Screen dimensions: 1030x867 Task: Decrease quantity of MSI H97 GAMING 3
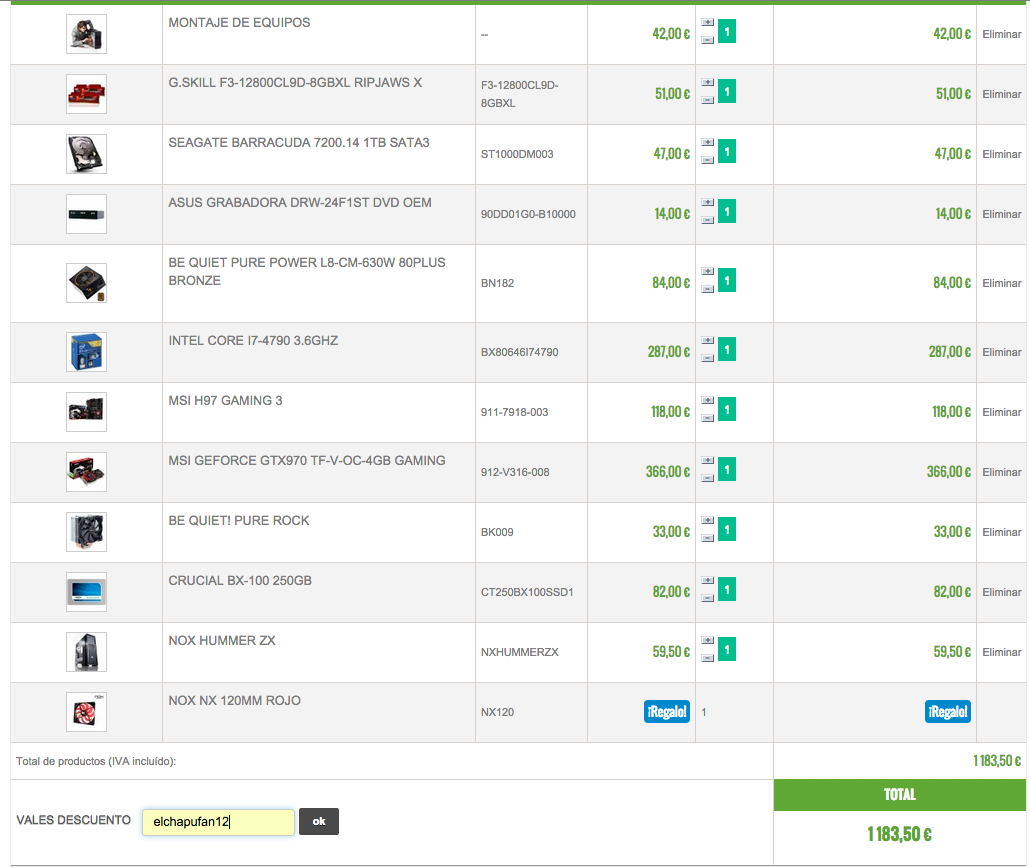tap(707, 418)
